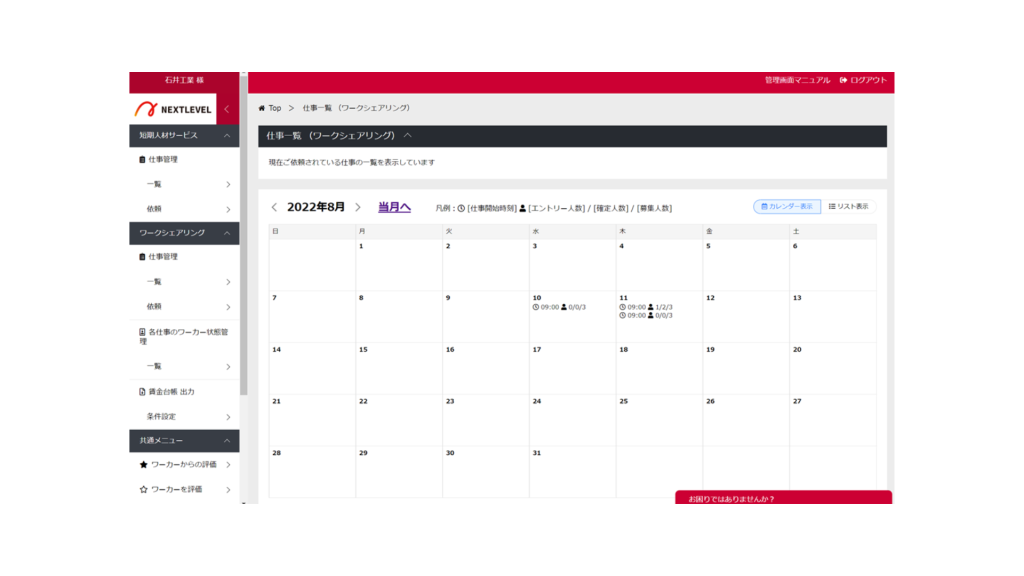The height and width of the screenshot is (576, 1024).
Task: Click the chevron of 依頼 under 短期人材サービス
Action: tap(228, 210)
